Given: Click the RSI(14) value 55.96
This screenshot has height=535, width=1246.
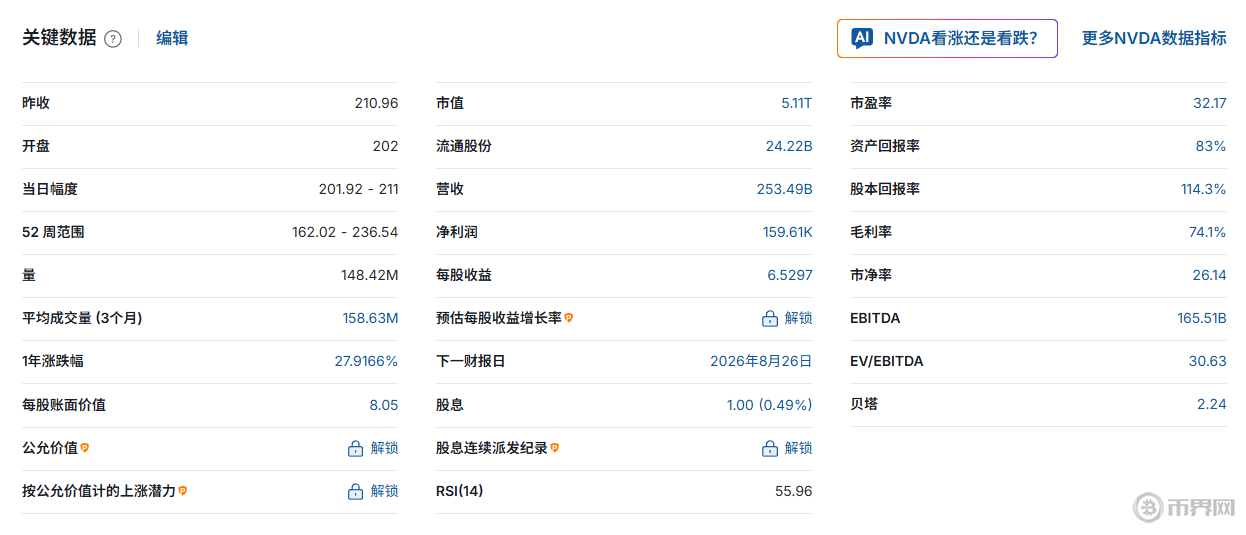Looking at the screenshot, I should click(x=794, y=491).
